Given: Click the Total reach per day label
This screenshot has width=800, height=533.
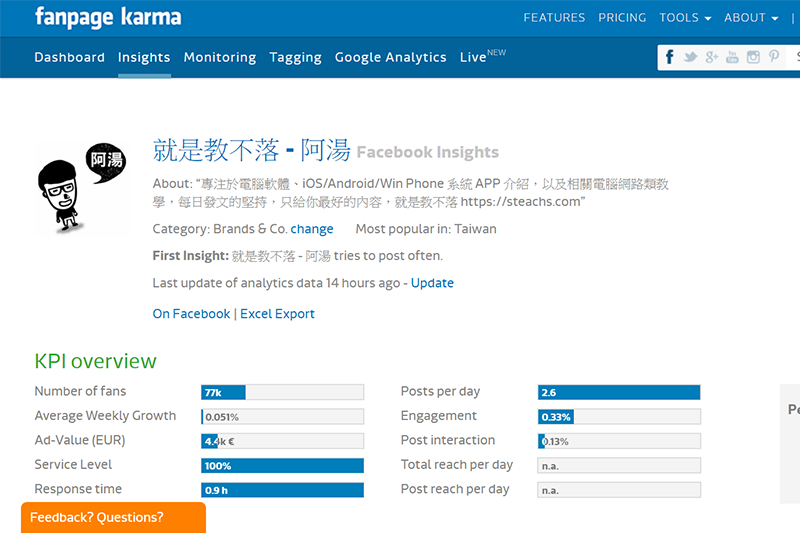Looking at the screenshot, I should click(x=457, y=465).
